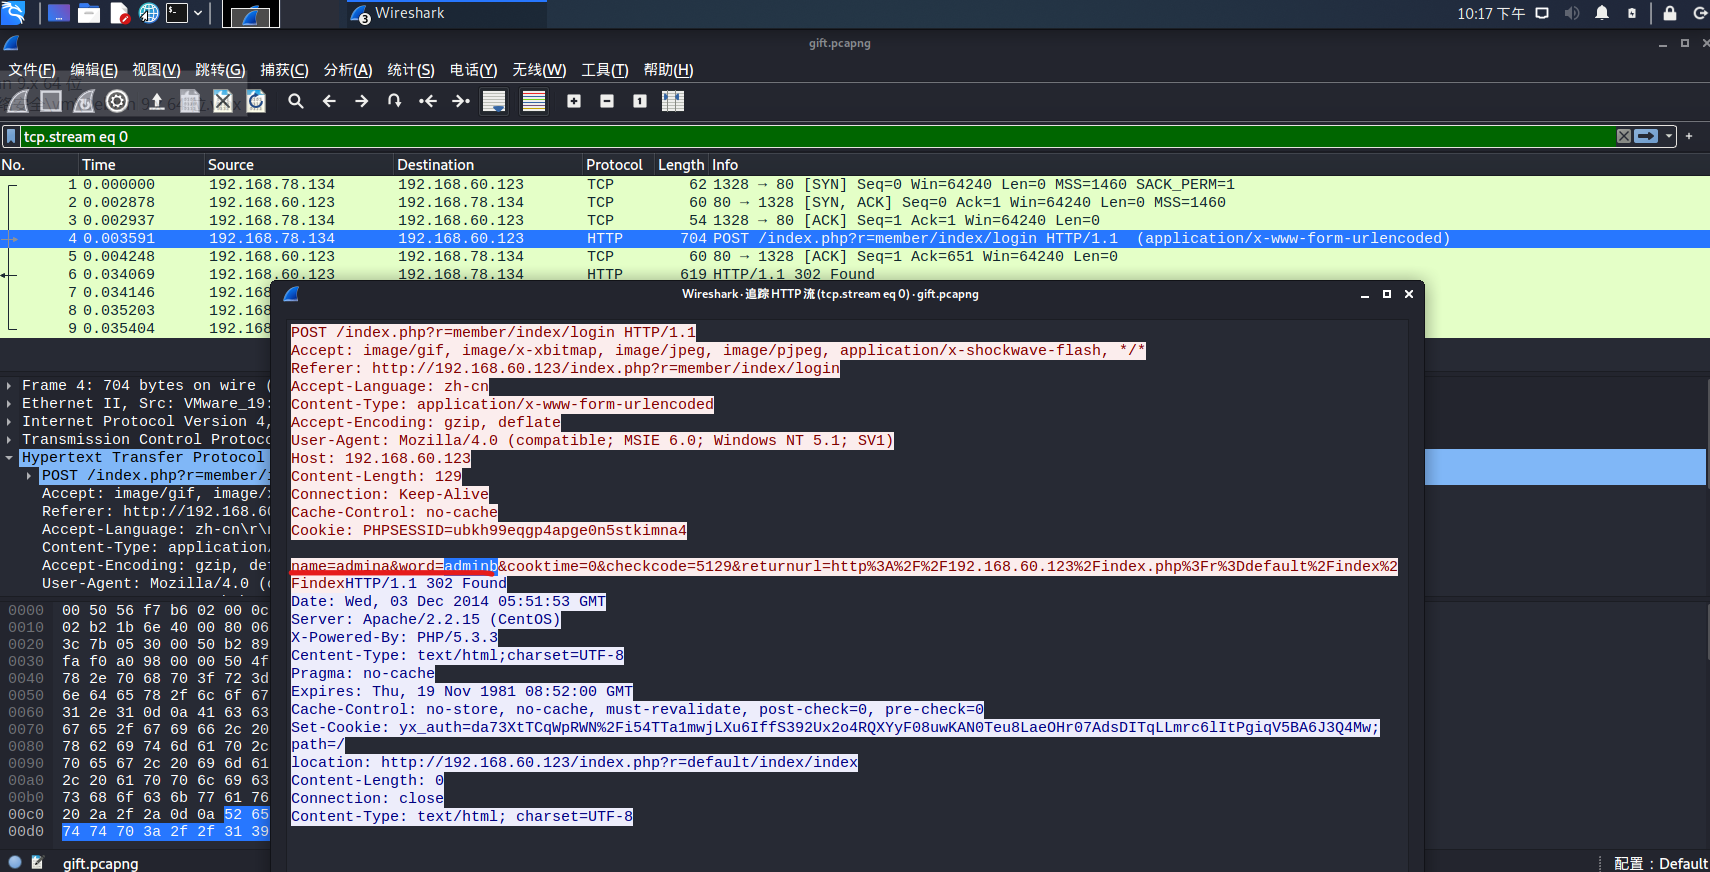Find a packet with the magnifier icon
Image resolution: width=1710 pixels, height=872 pixels.
click(296, 101)
